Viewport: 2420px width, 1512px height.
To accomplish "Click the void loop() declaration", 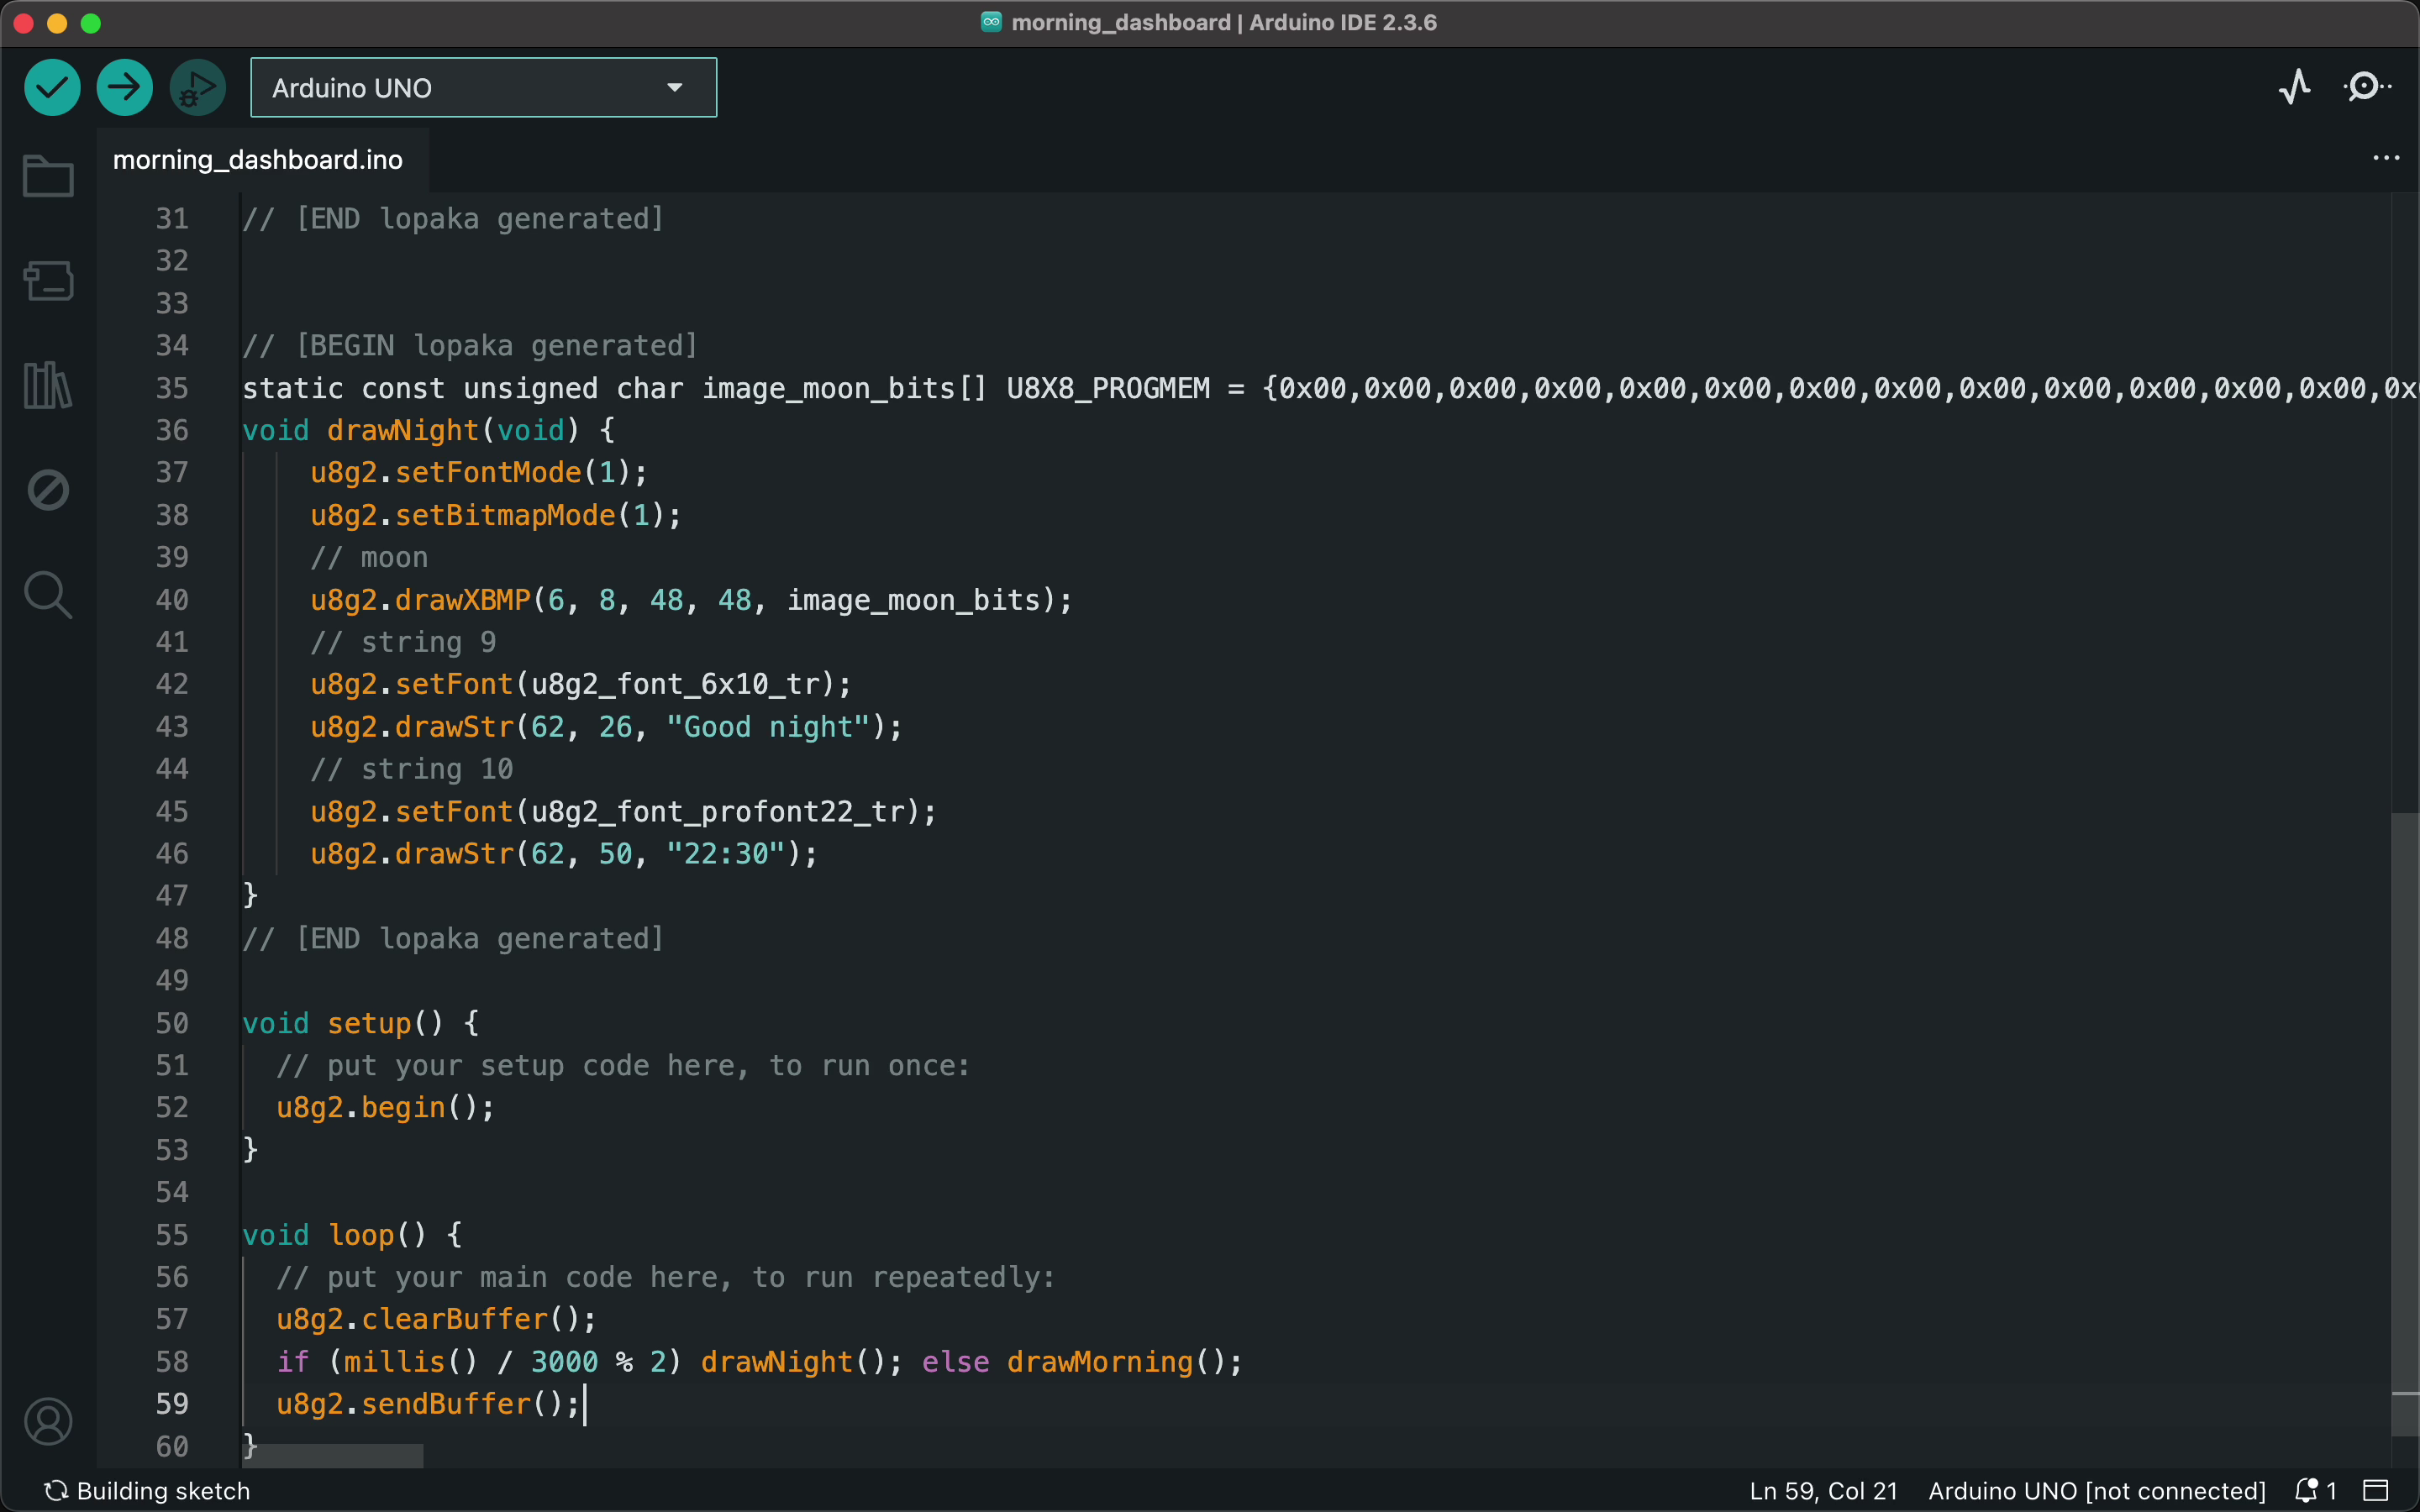I will click(x=351, y=1235).
